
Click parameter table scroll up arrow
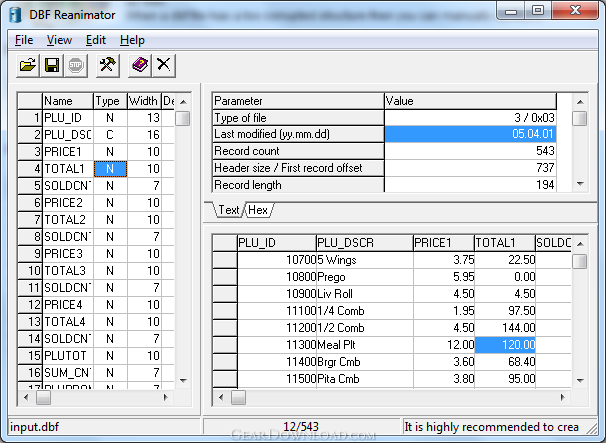pos(580,102)
